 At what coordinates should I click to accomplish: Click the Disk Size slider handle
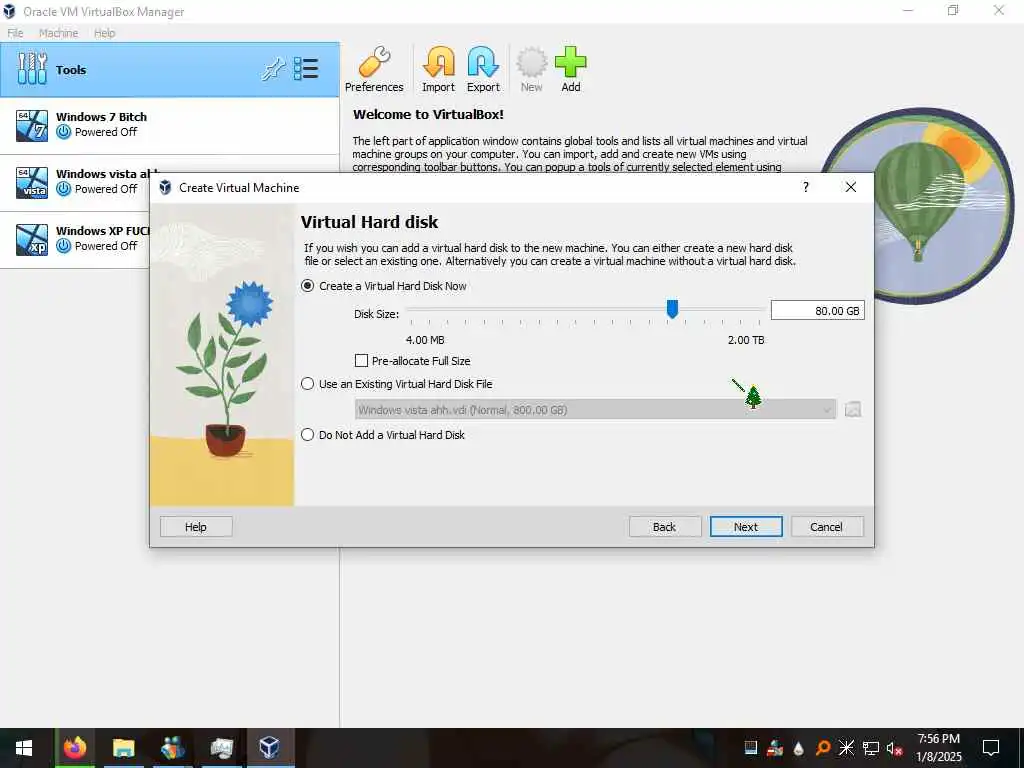coord(672,310)
